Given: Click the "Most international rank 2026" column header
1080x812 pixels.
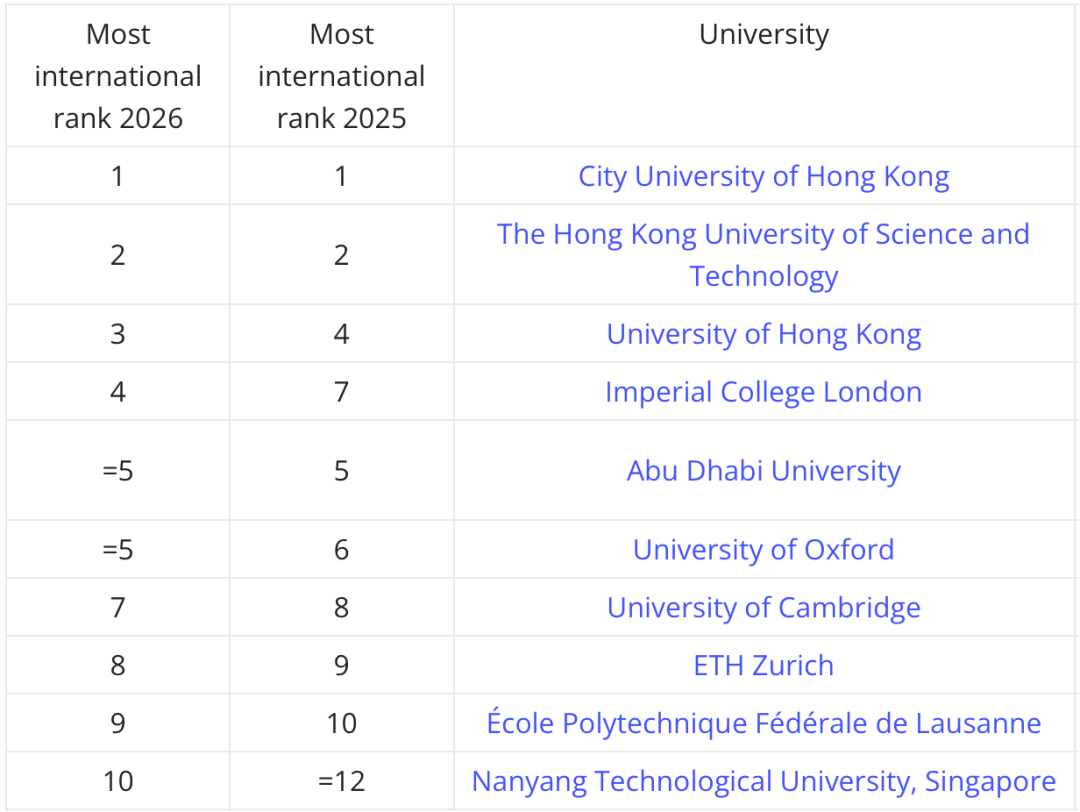Looking at the screenshot, I should click(x=118, y=76).
